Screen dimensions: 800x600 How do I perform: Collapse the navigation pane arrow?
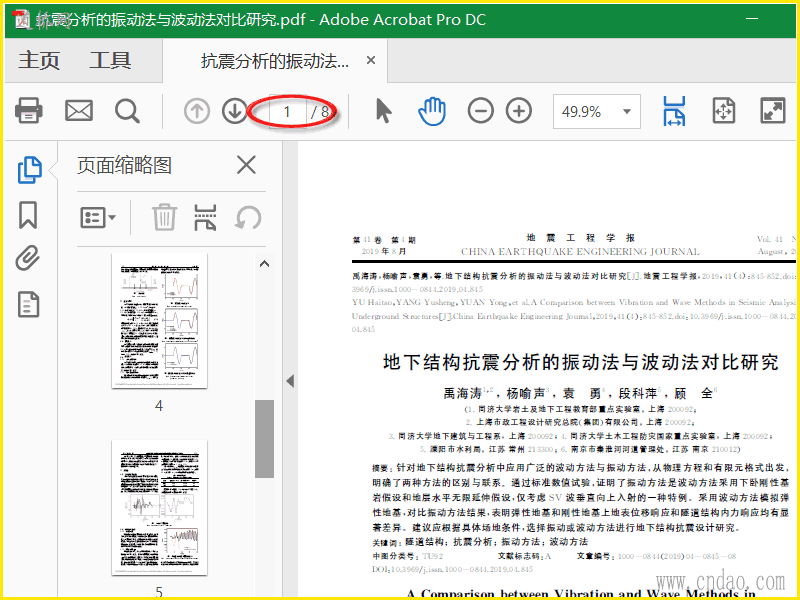[290, 381]
